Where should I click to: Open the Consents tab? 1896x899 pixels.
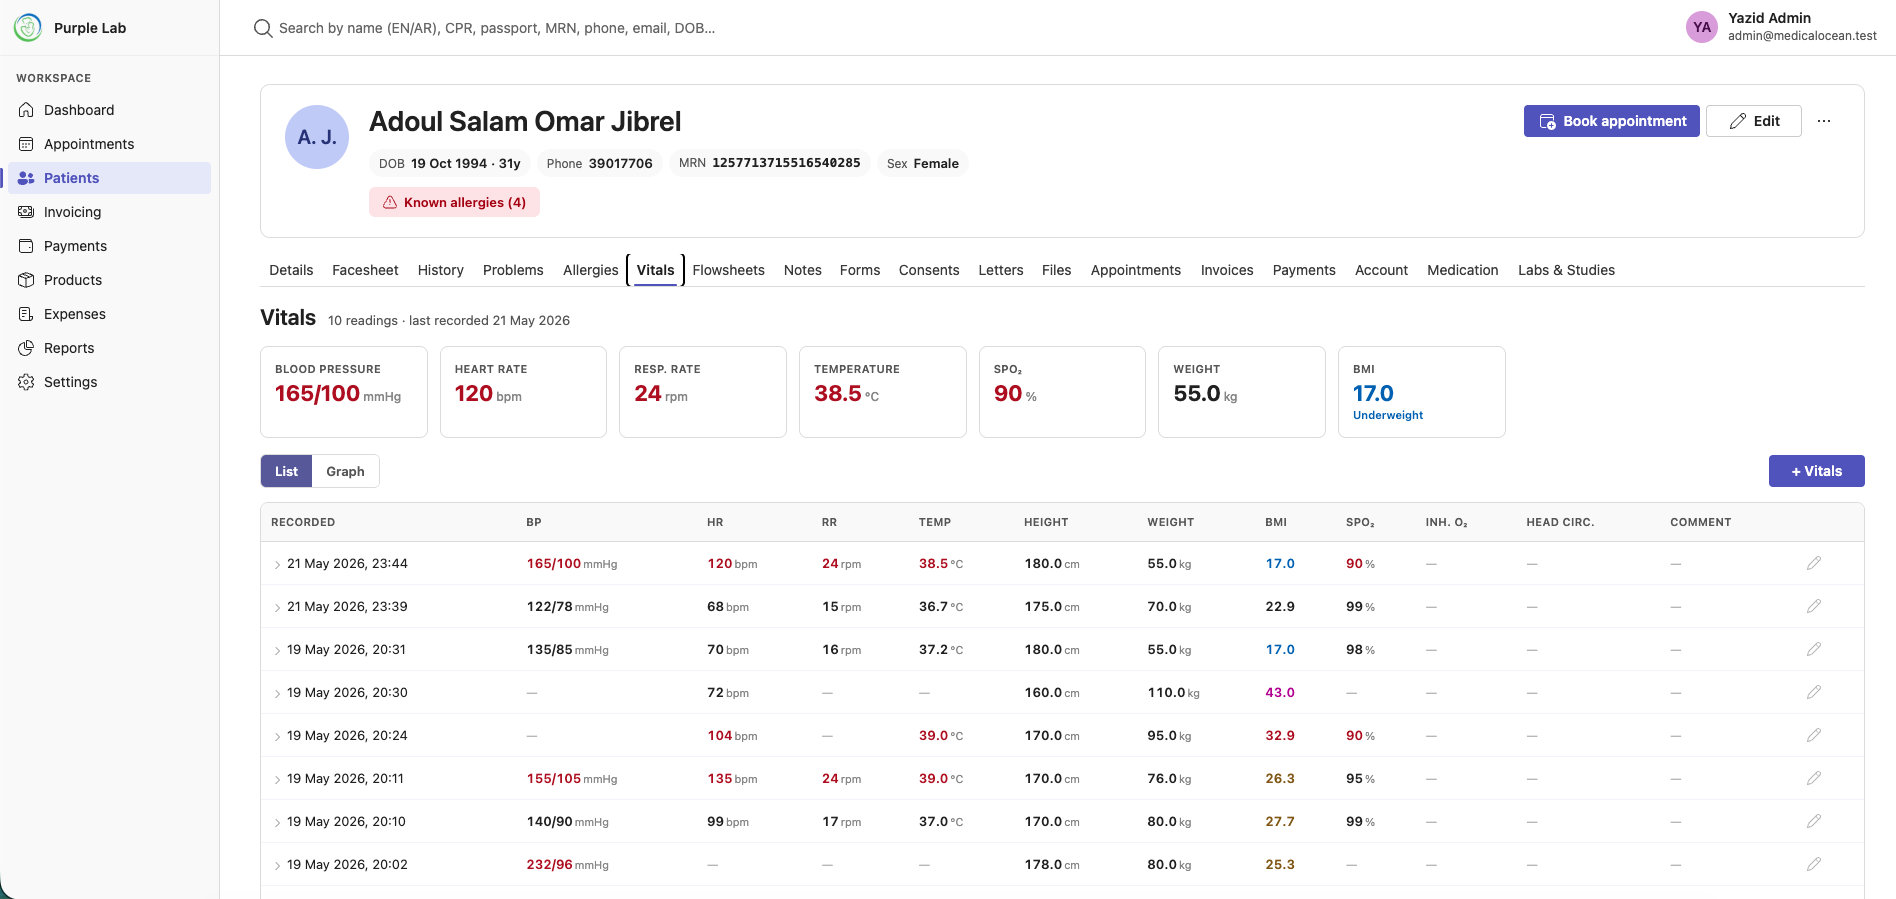pos(929,270)
